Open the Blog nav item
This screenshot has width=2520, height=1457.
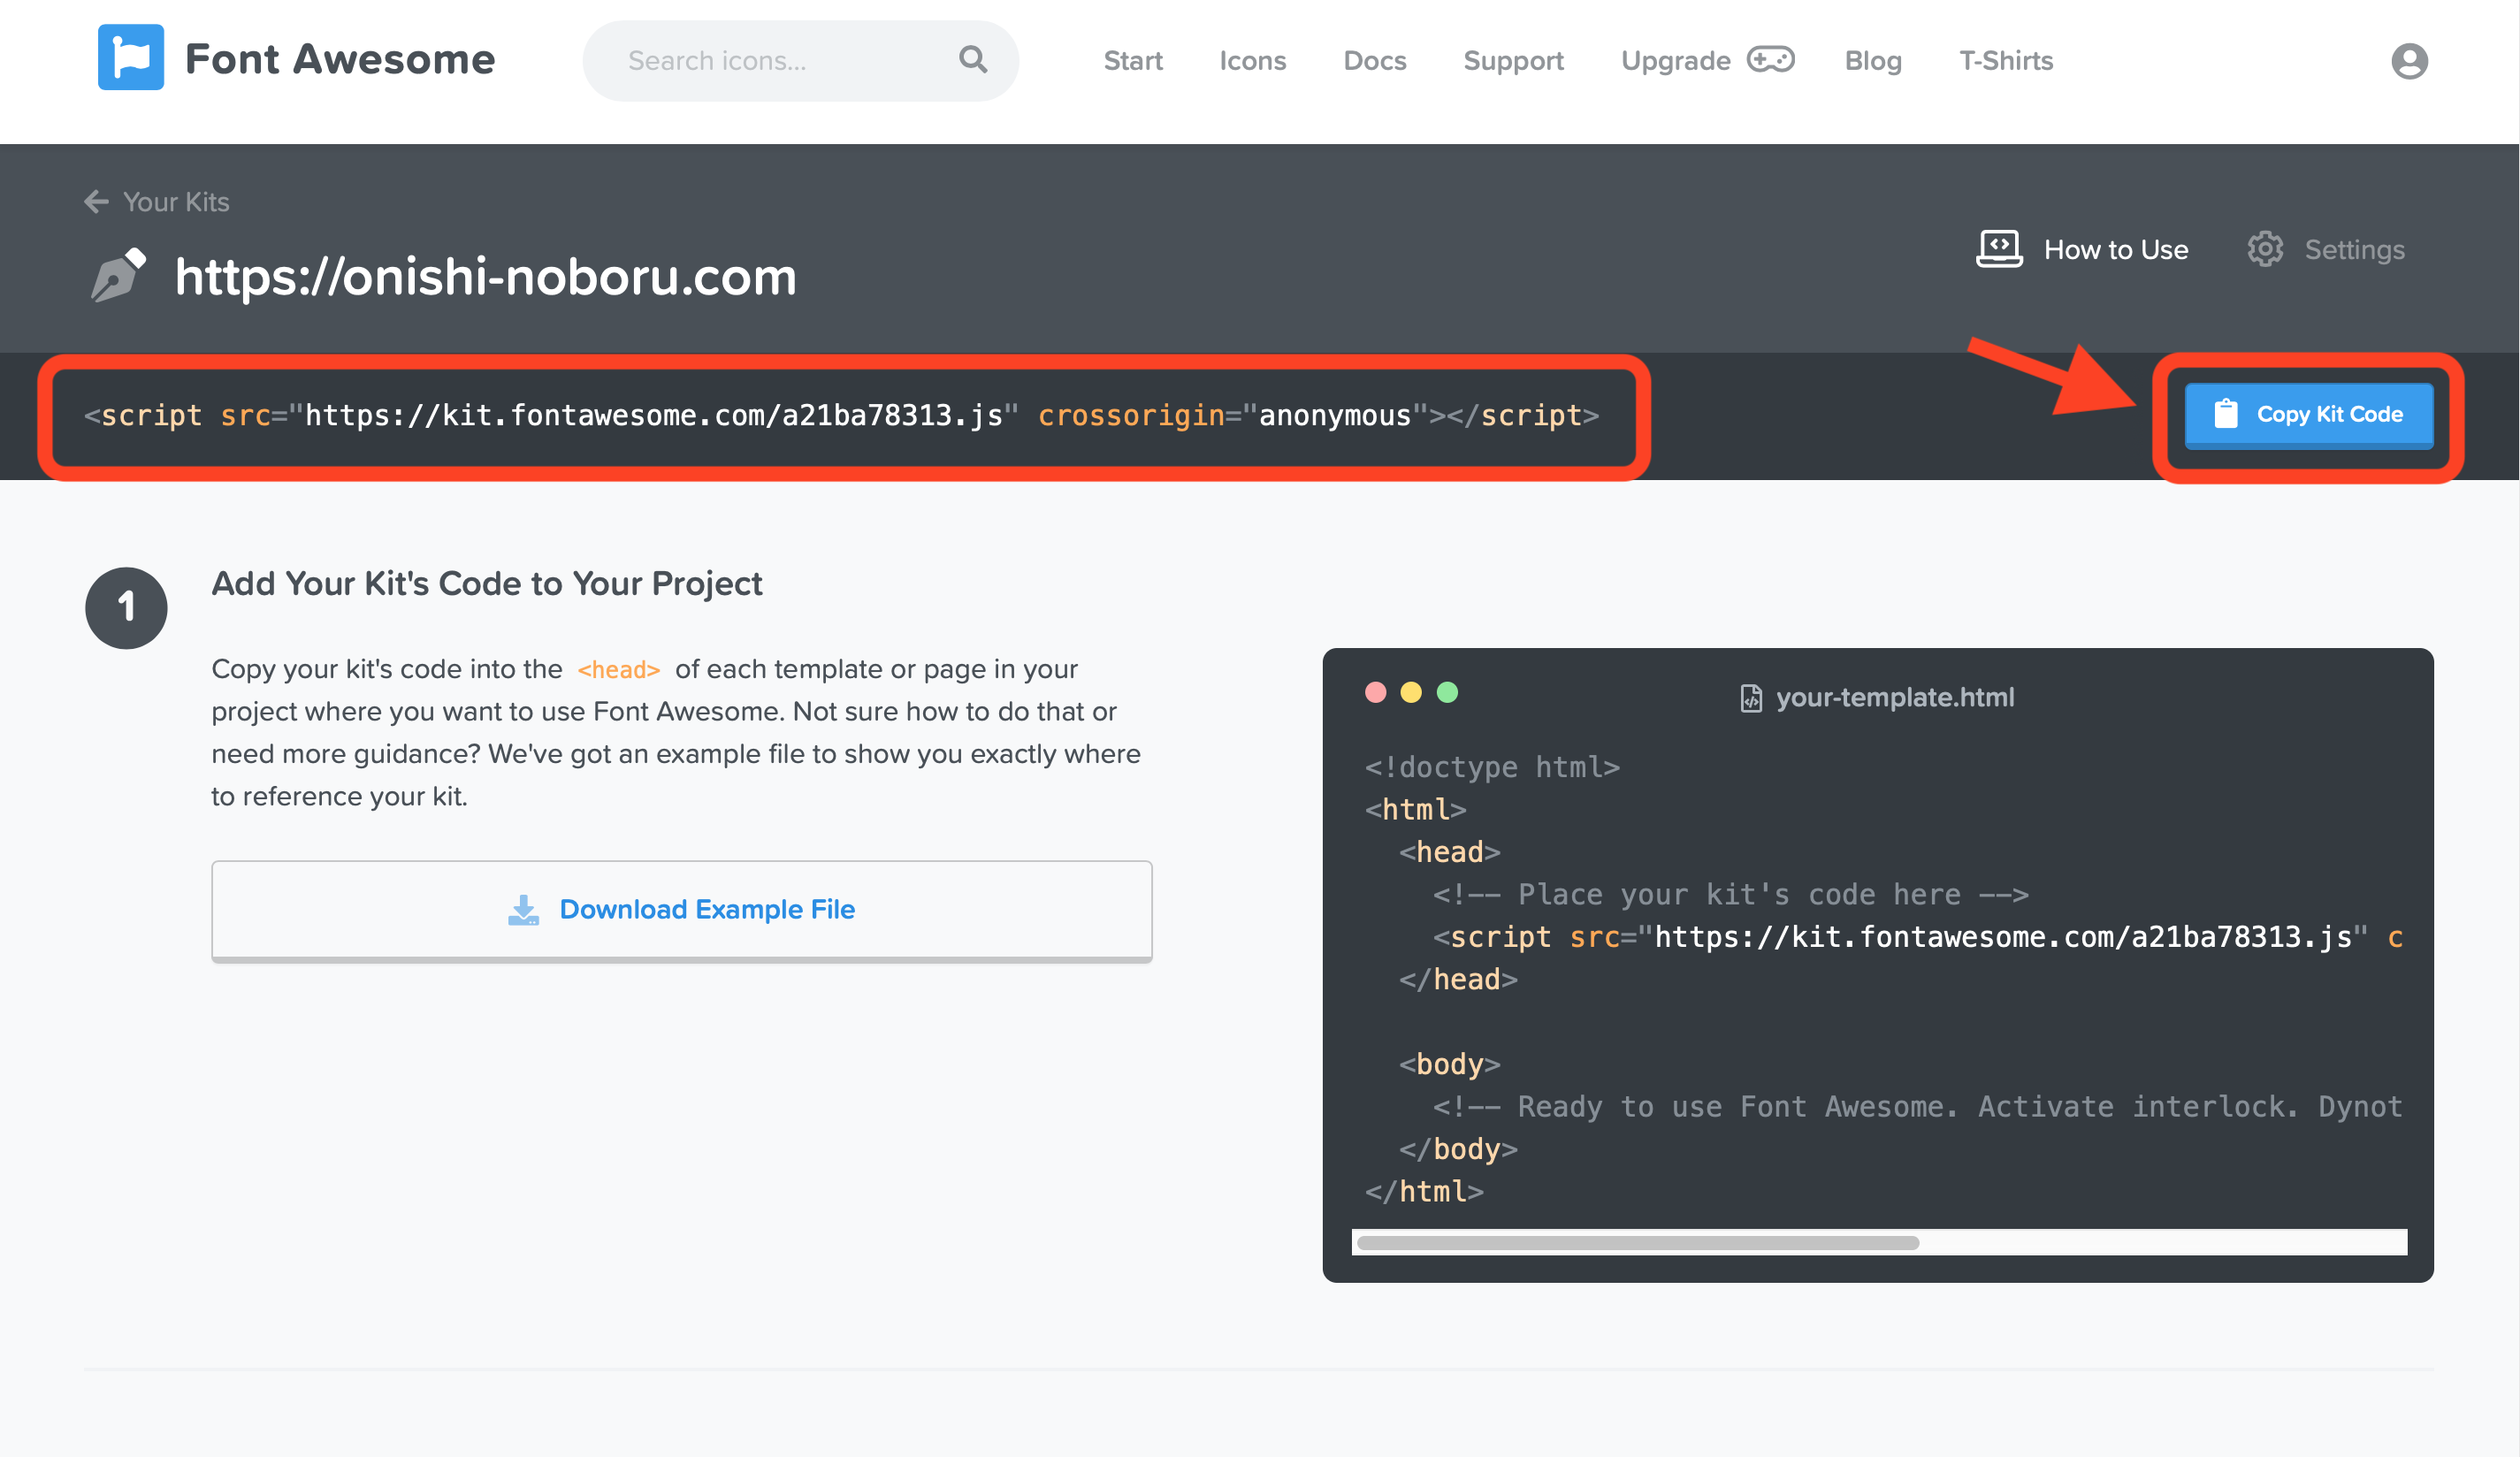coord(1873,61)
